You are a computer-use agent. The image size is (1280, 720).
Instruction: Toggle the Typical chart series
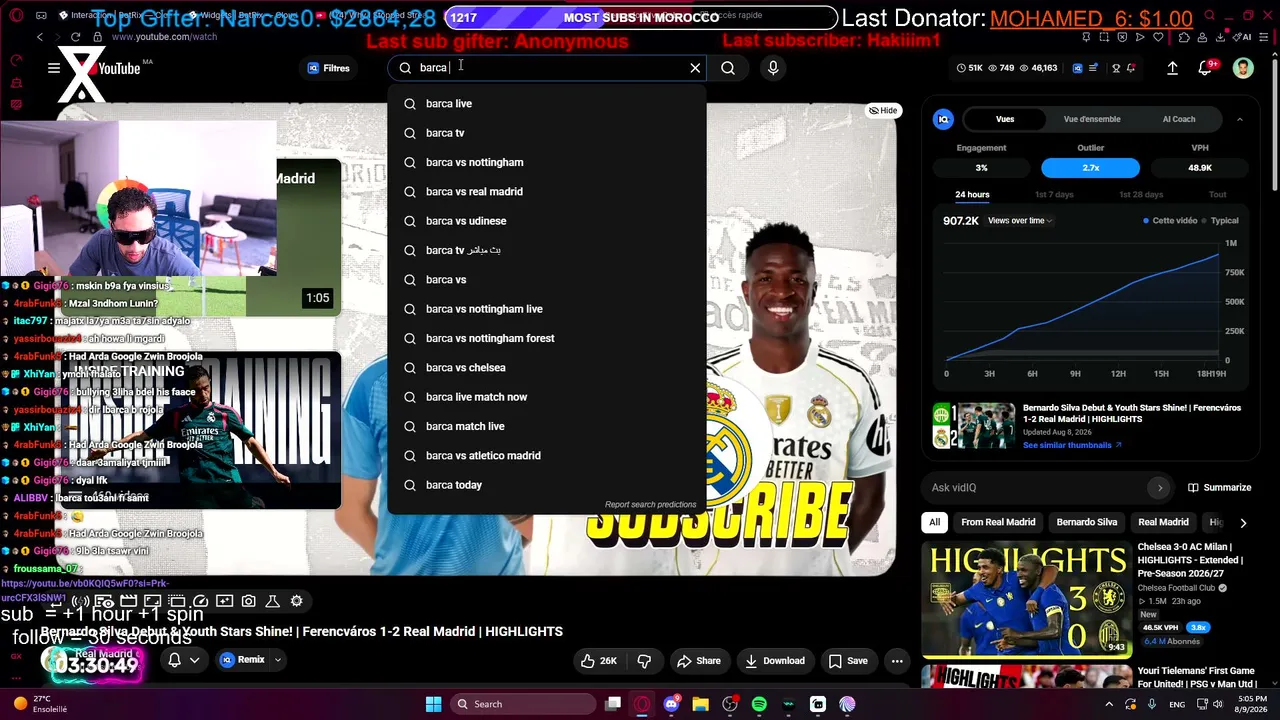(1219, 221)
